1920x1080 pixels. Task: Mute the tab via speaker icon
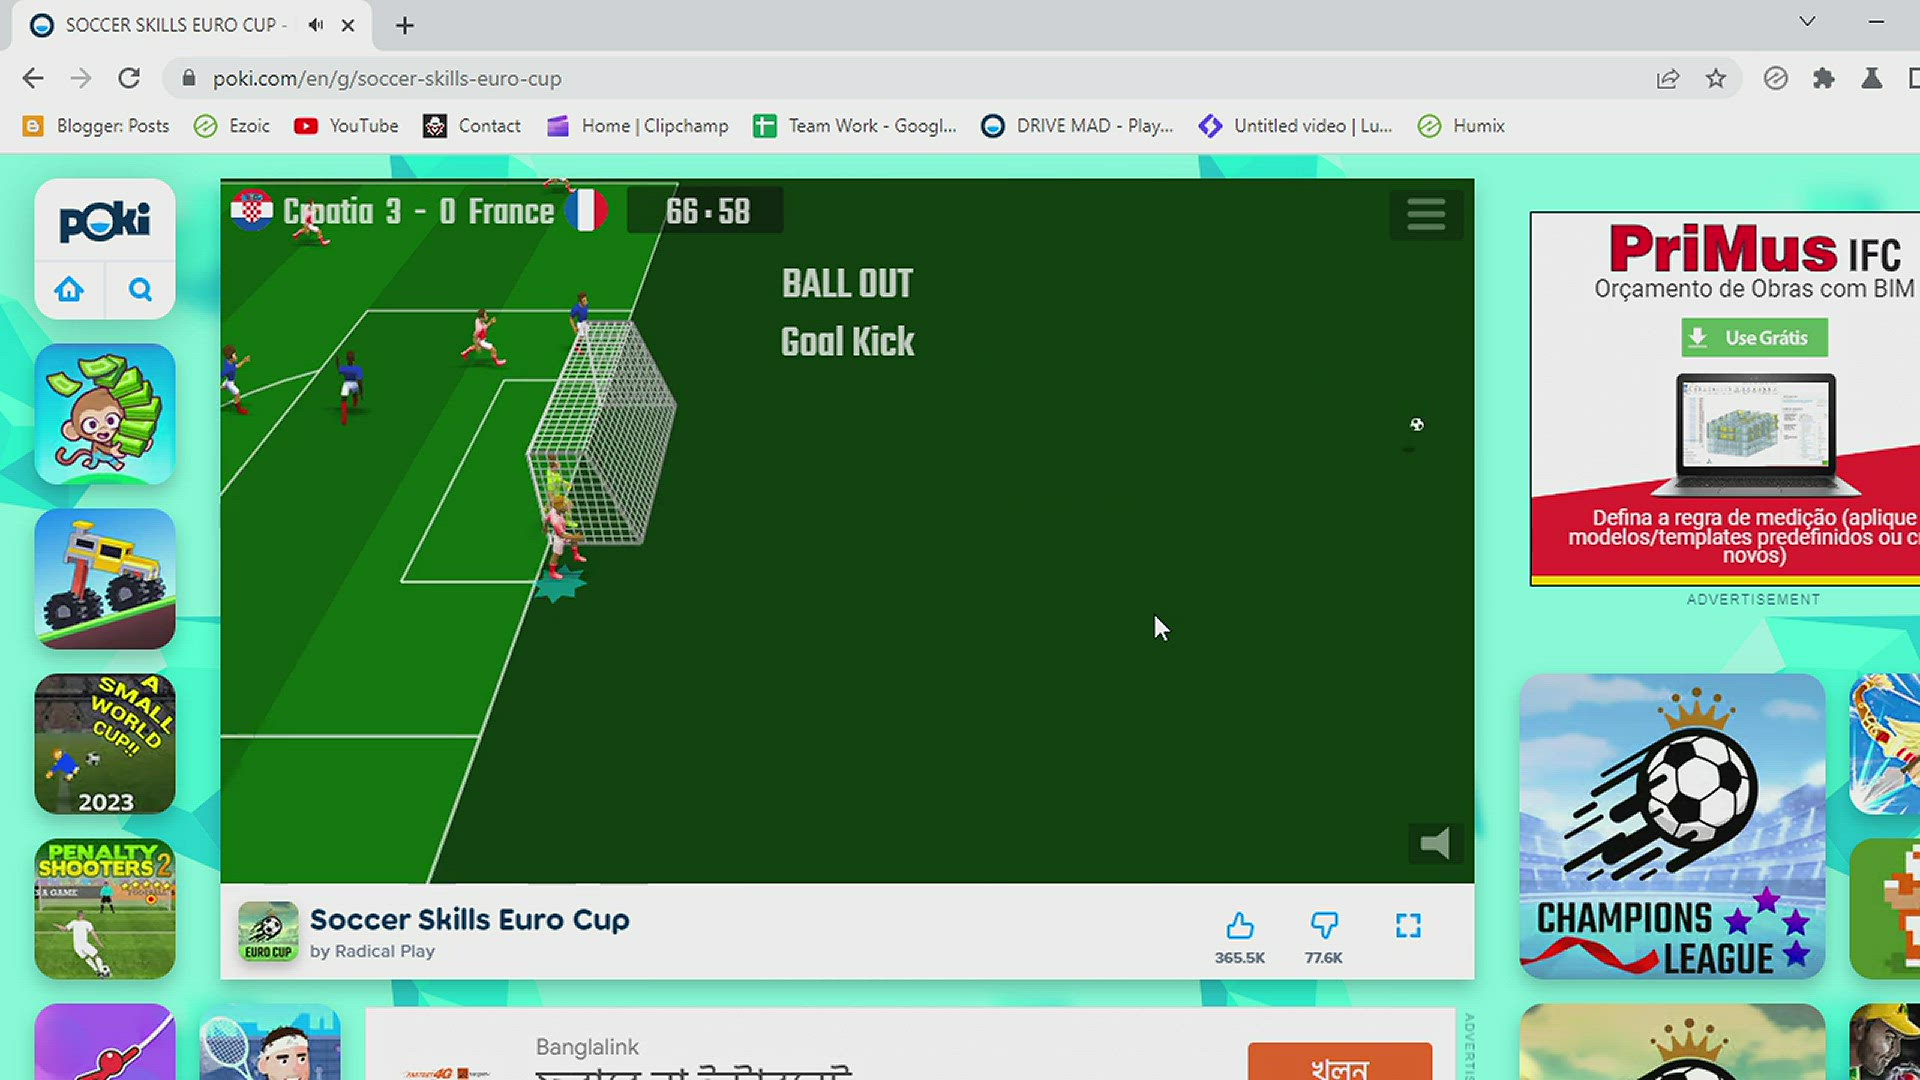(316, 25)
